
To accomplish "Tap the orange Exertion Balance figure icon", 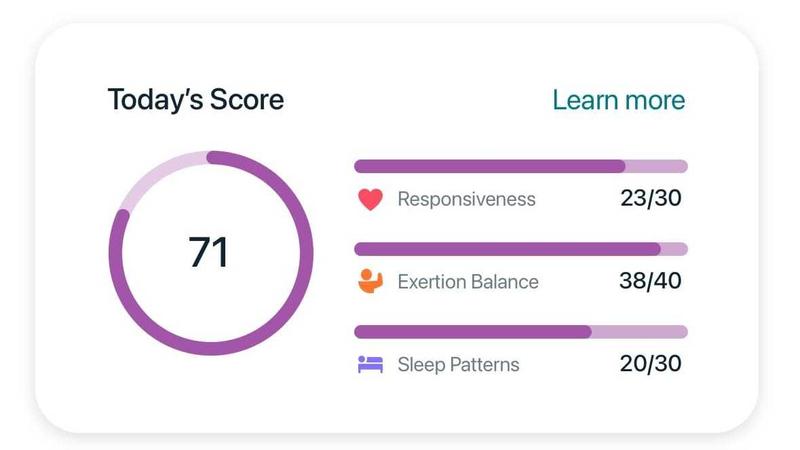I will [x=370, y=281].
